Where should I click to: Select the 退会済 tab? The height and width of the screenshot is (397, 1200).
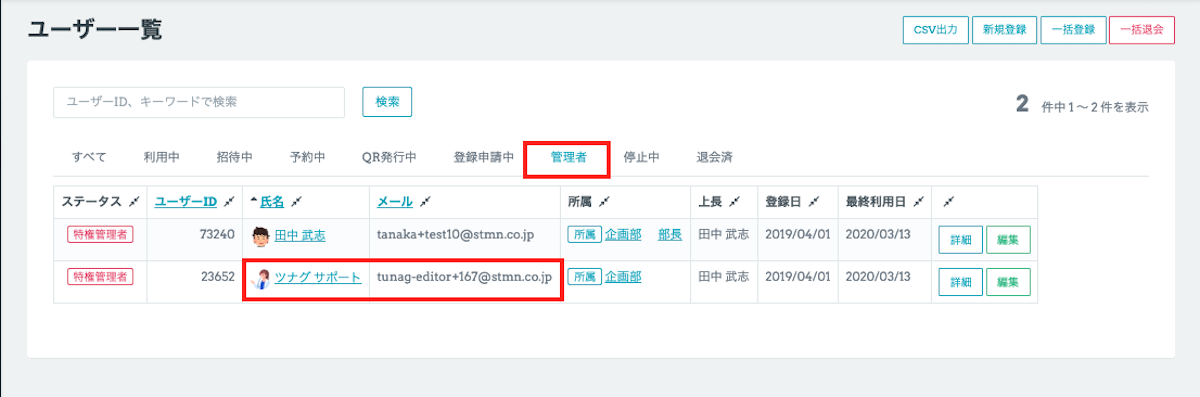click(x=715, y=158)
